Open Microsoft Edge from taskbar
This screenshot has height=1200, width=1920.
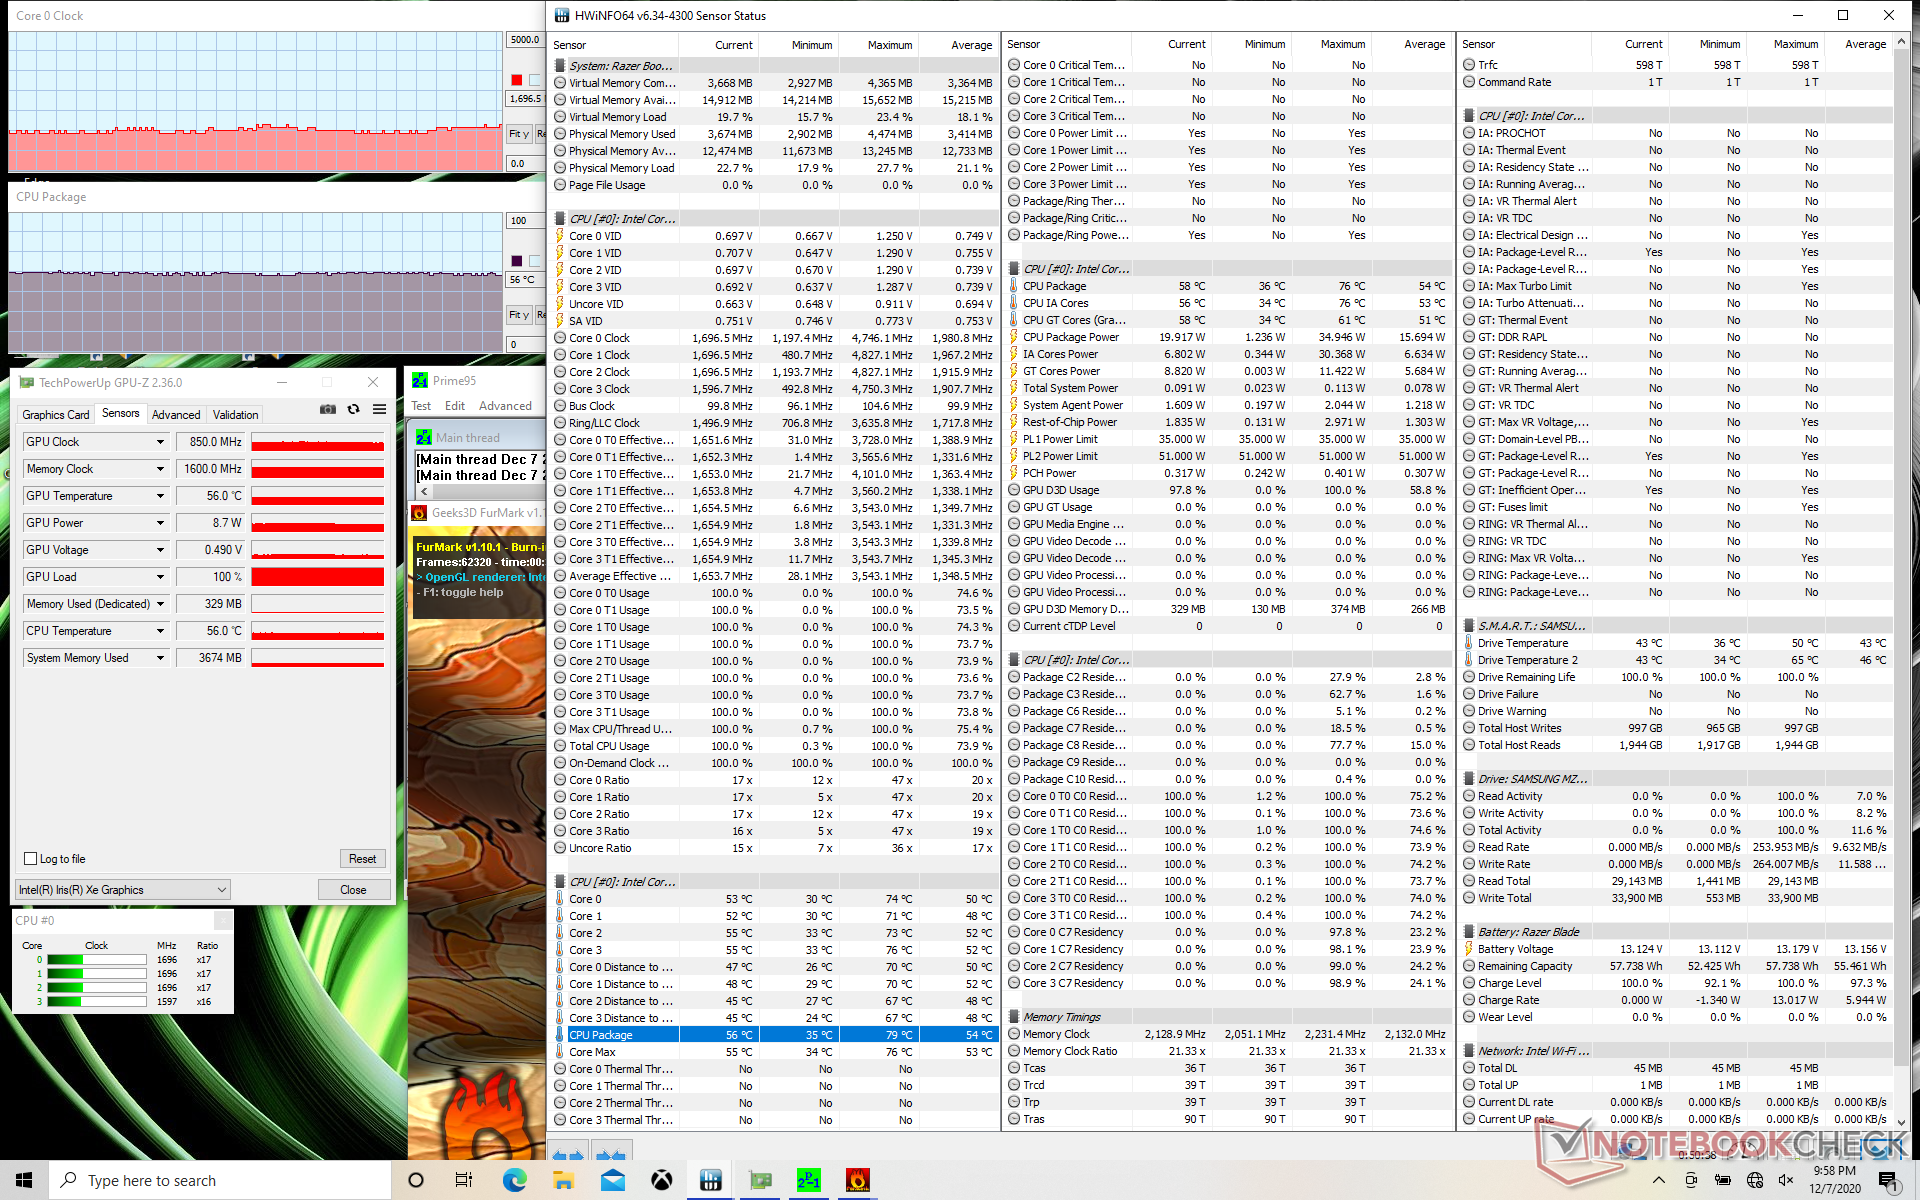[514, 1180]
